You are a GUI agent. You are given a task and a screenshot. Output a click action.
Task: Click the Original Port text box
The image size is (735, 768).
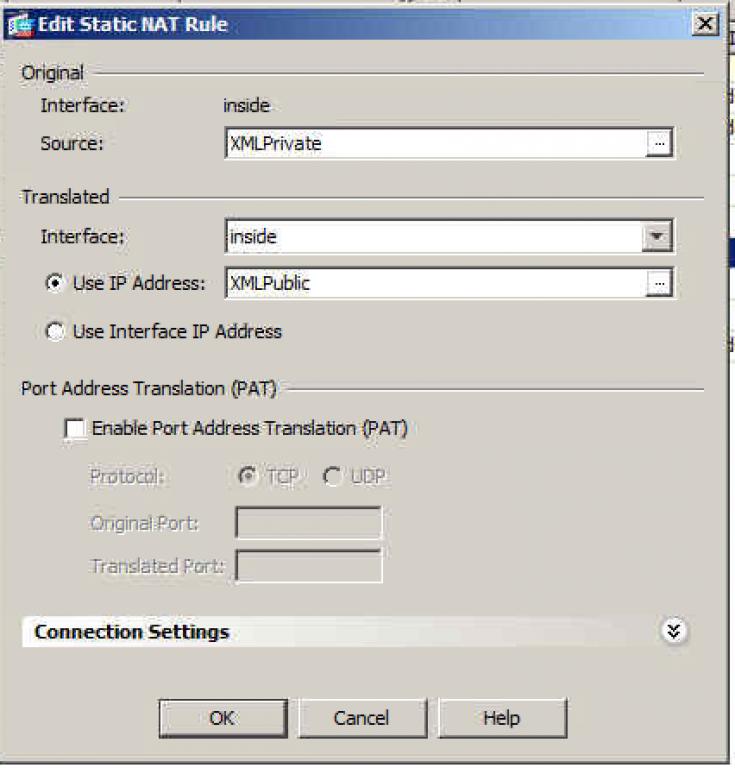(x=308, y=523)
